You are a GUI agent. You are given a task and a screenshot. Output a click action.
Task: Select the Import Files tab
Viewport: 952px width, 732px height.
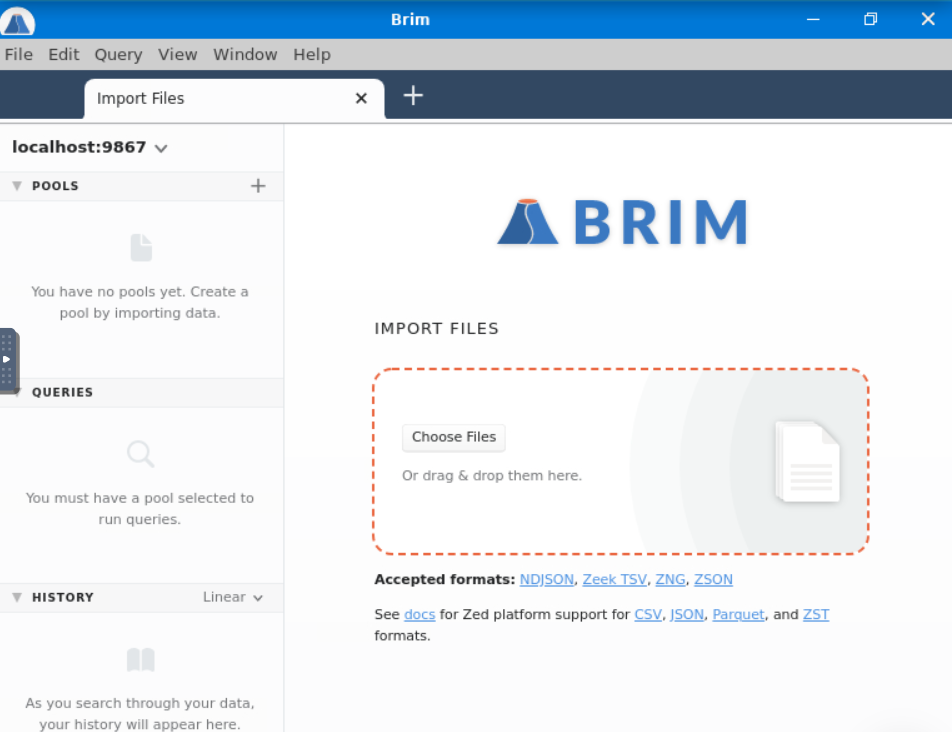point(234,98)
